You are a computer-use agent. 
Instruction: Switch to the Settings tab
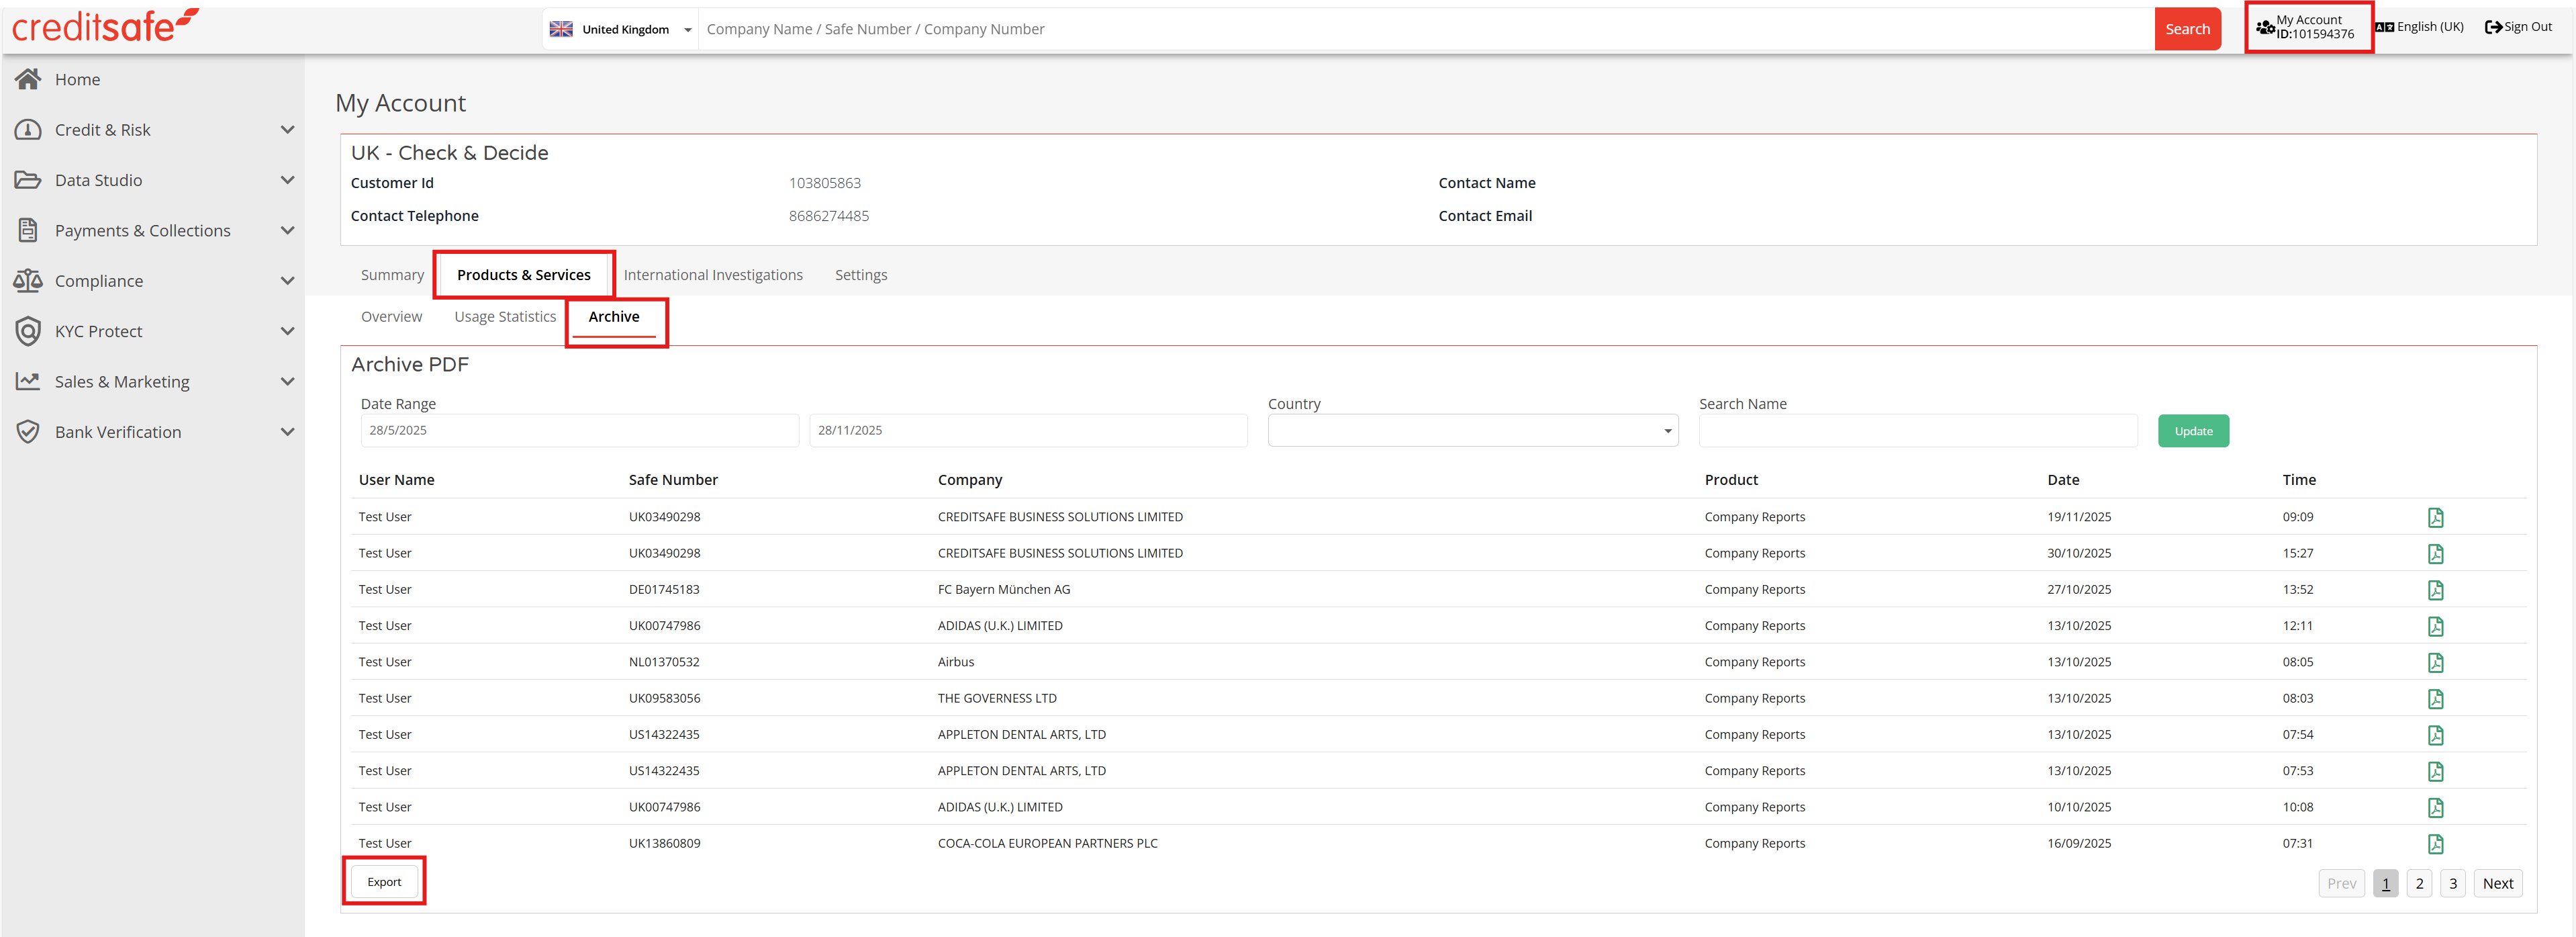click(860, 275)
